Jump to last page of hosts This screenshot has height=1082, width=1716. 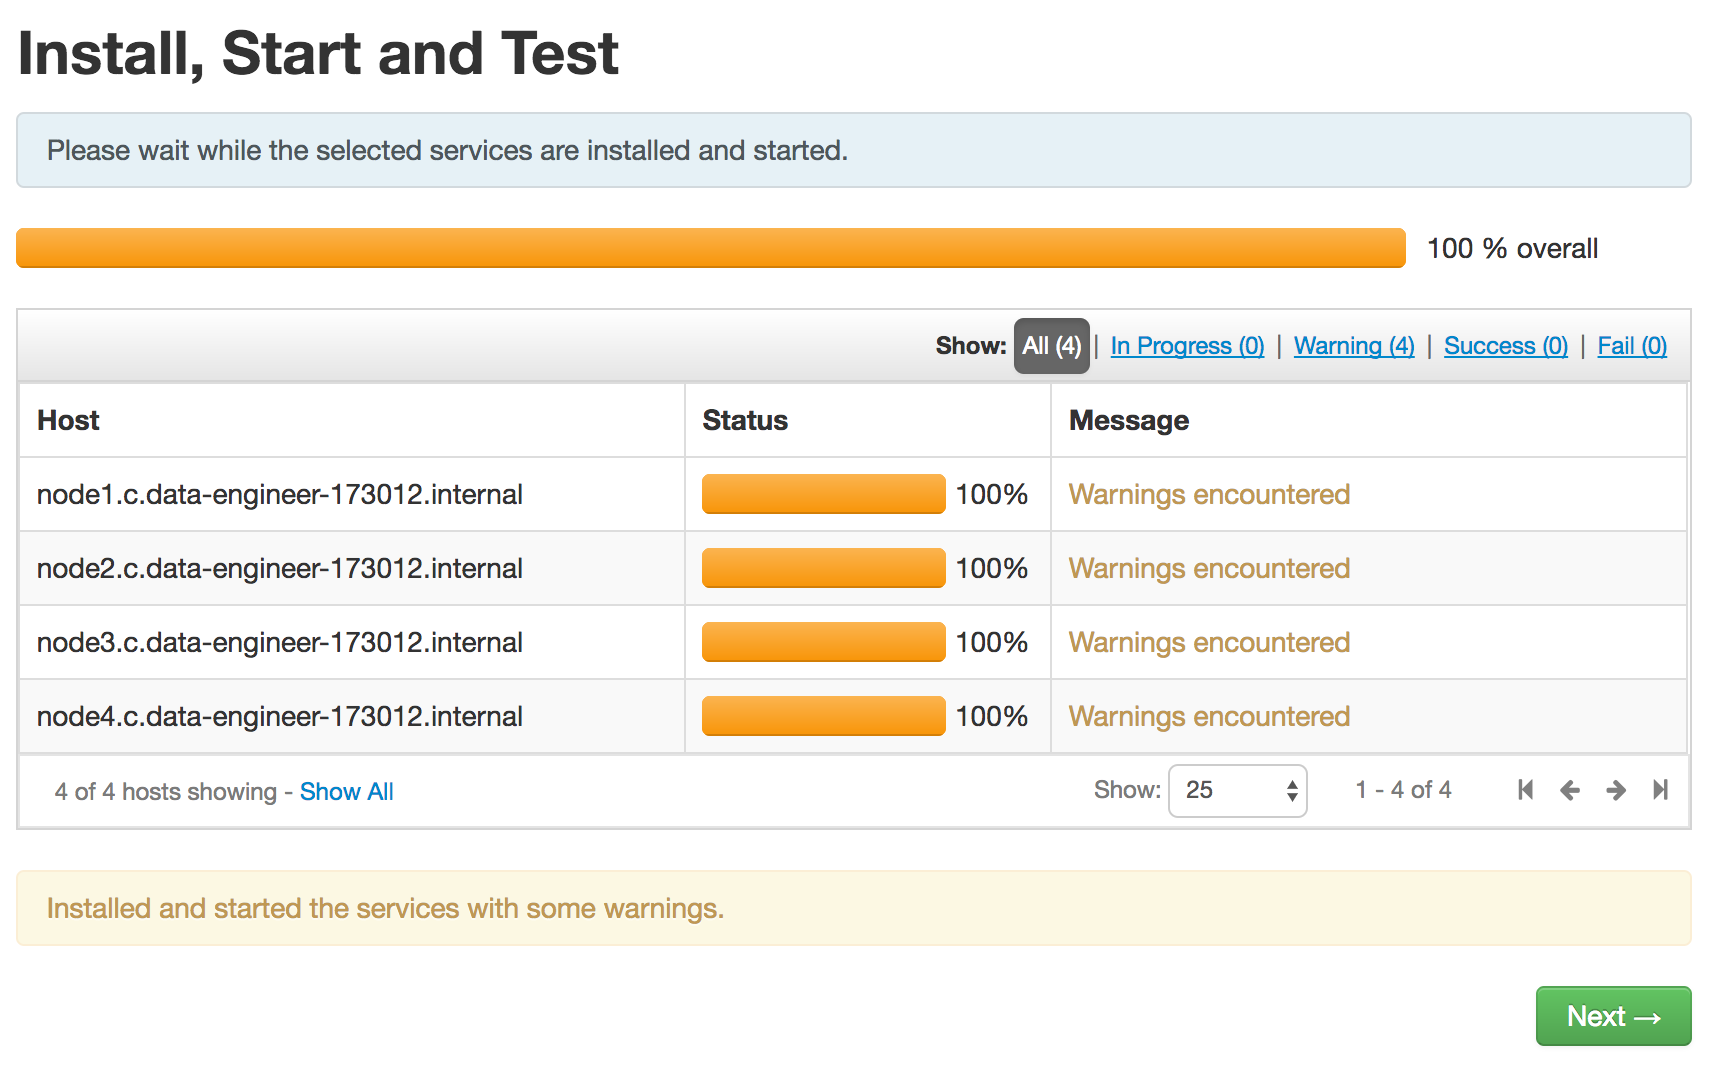click(x=1660, y=790)
